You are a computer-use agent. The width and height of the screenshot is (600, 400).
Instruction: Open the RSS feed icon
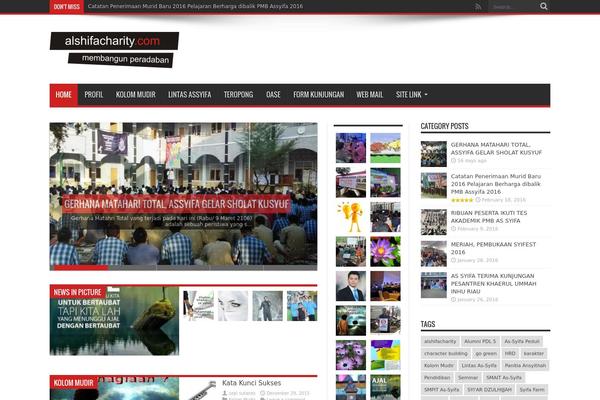[x=478, y=7]
